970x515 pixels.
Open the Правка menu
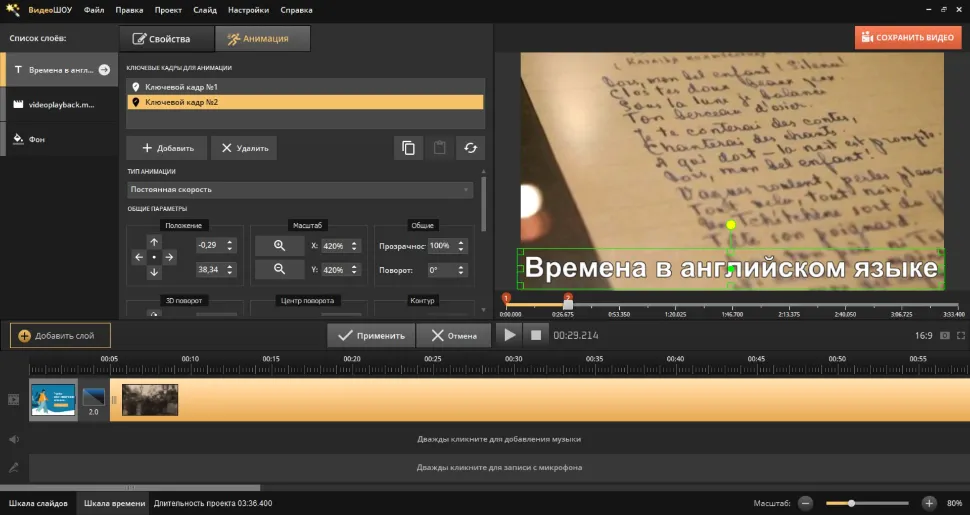click(x=129, y=10)
